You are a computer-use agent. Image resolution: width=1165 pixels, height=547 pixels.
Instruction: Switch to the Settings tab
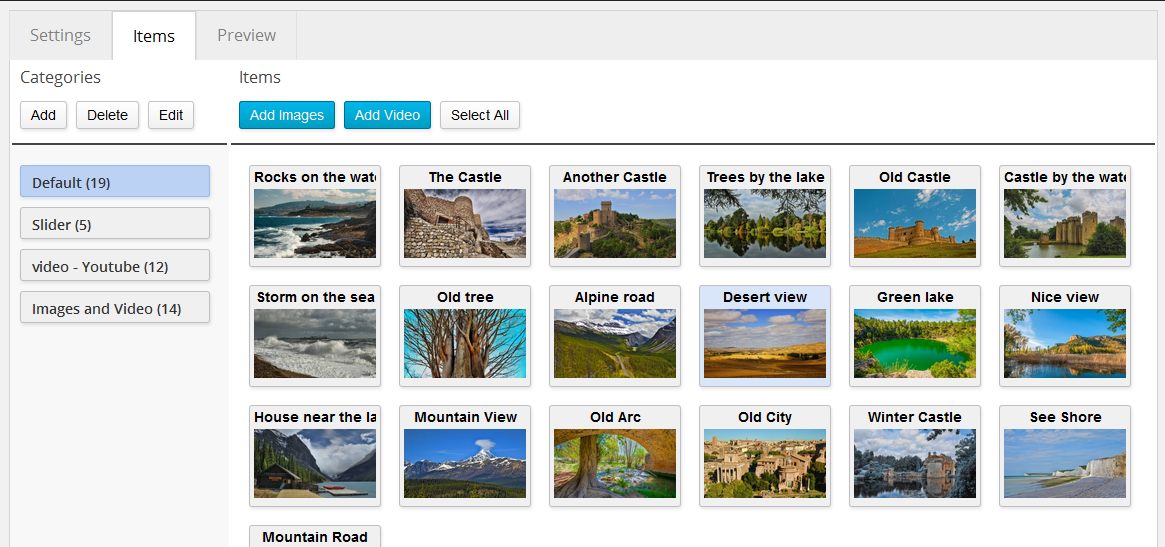coord(60,35)
